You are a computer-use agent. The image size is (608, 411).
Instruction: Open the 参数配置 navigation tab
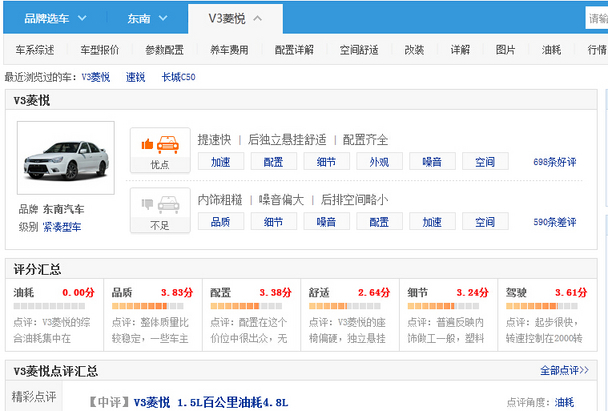point(164,50)
